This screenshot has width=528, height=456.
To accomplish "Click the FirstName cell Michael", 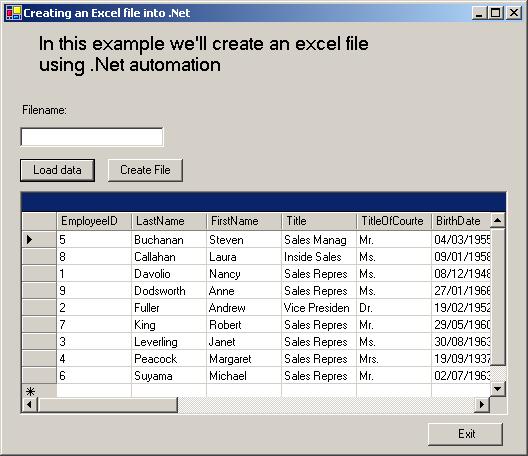I will (244, 376).
